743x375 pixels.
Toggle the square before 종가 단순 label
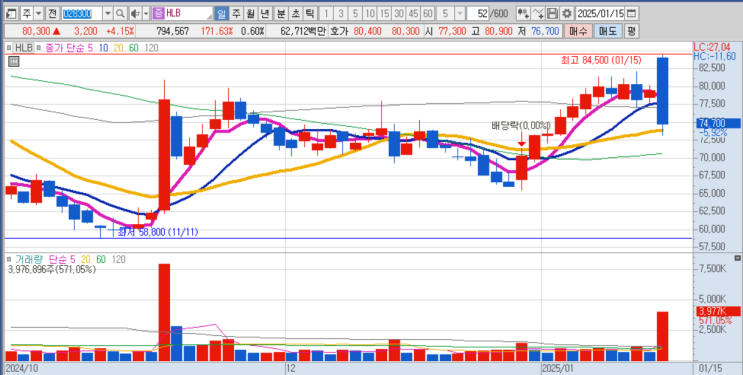pyautogui.click(x=38, y=47)
